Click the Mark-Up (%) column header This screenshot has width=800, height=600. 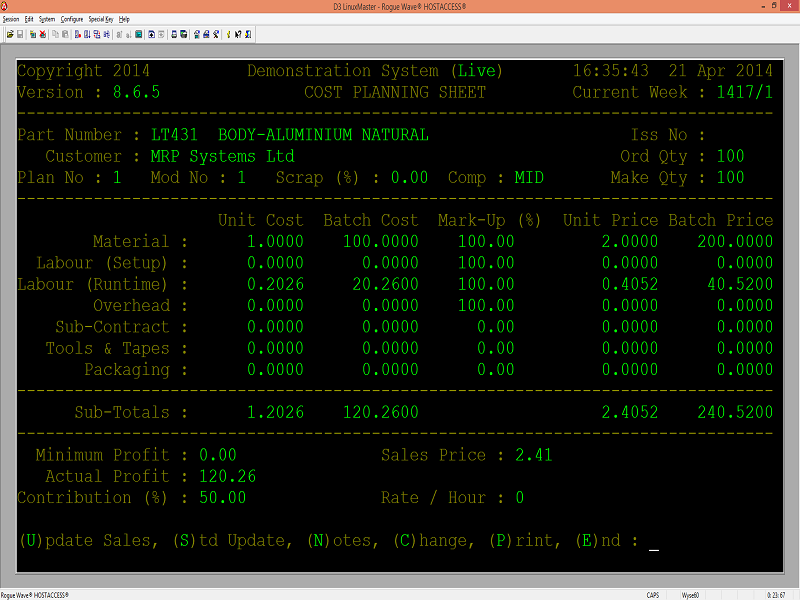click(489, 220)
